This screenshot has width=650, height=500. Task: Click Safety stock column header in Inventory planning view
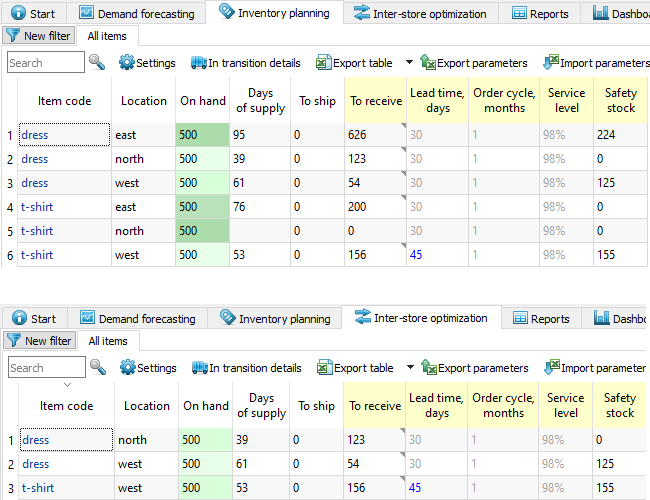620,101
